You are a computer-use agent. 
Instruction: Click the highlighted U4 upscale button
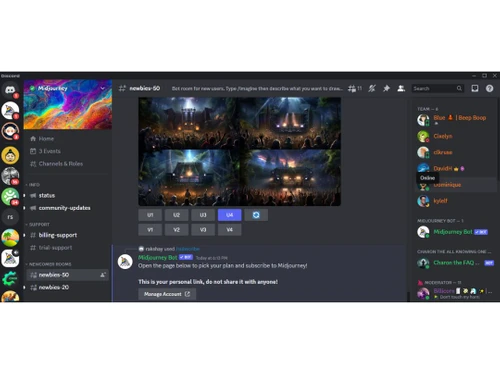229,215
